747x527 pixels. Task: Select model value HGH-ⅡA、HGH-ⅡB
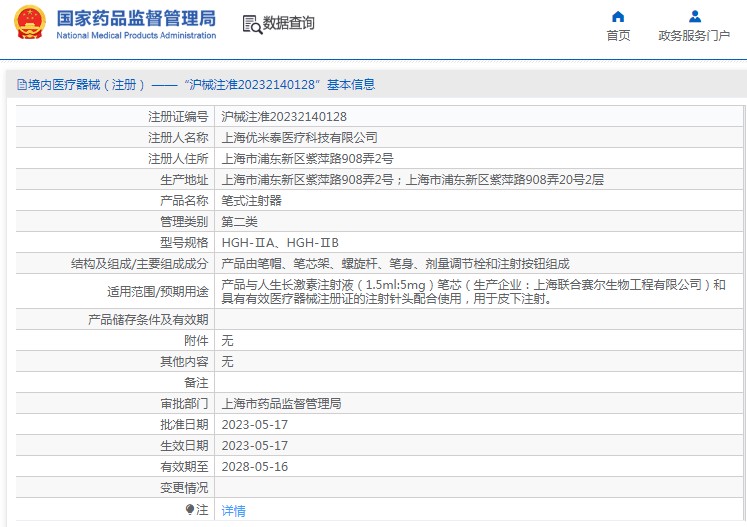(x=280, y=243)
